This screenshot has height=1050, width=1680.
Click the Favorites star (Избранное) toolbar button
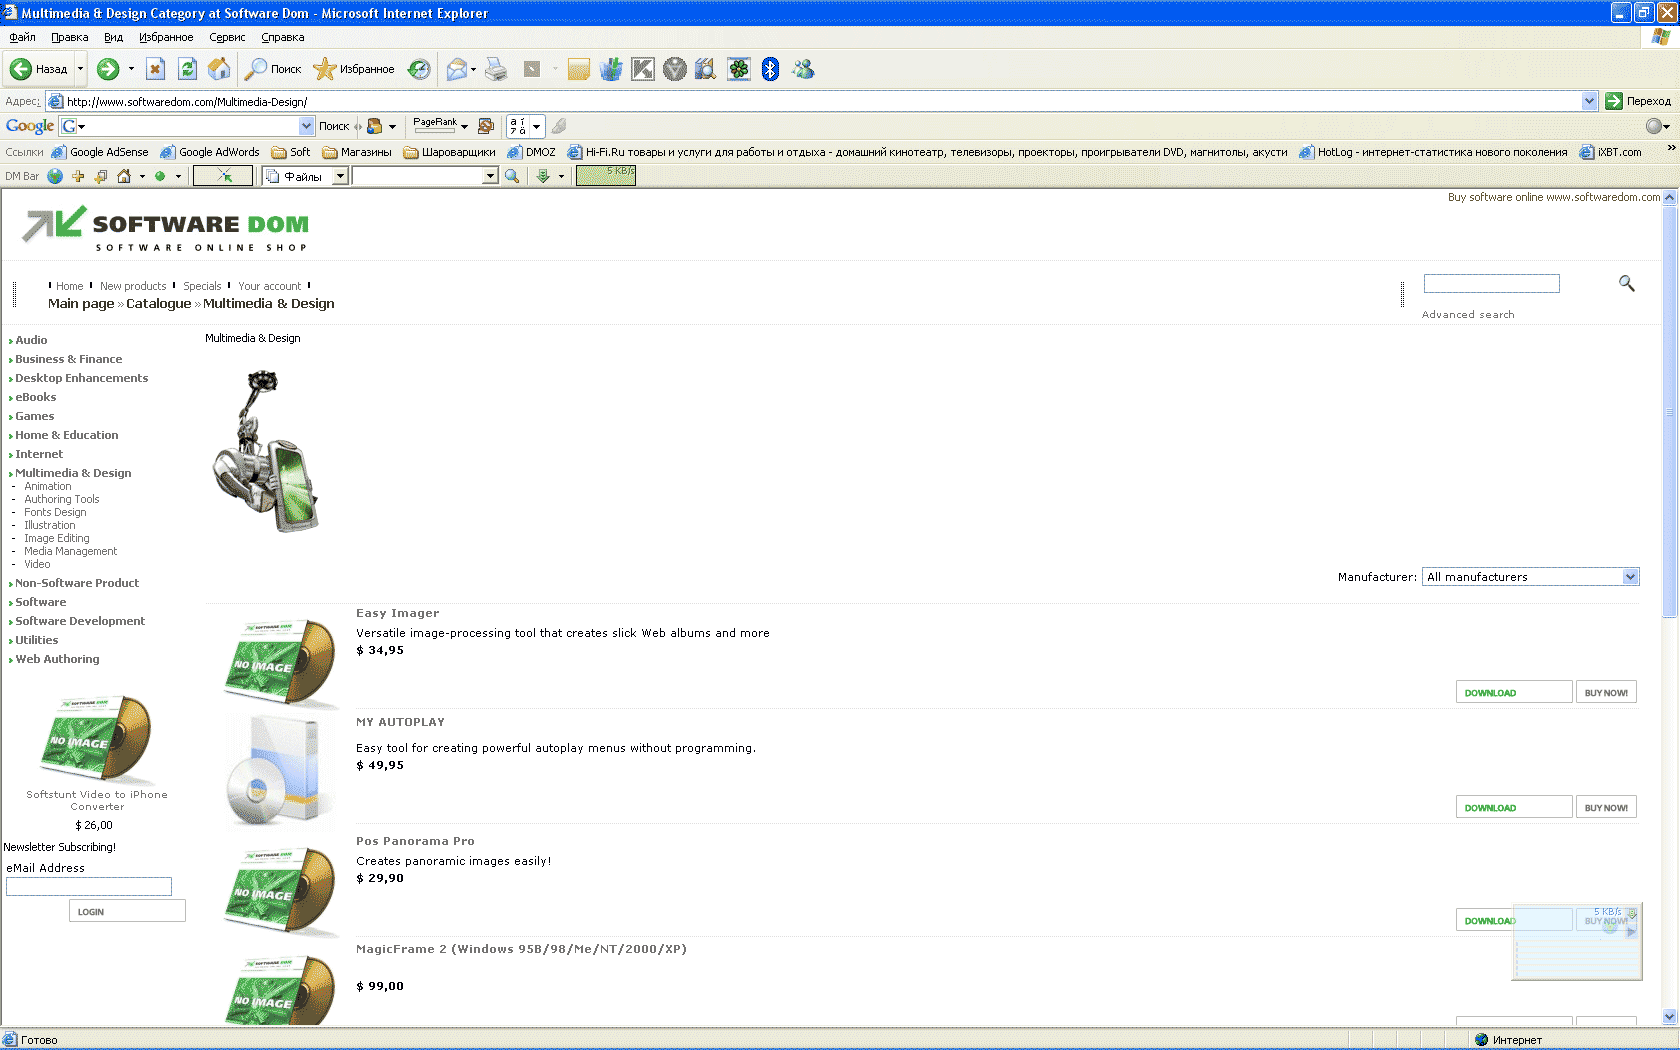coord(355,69)
